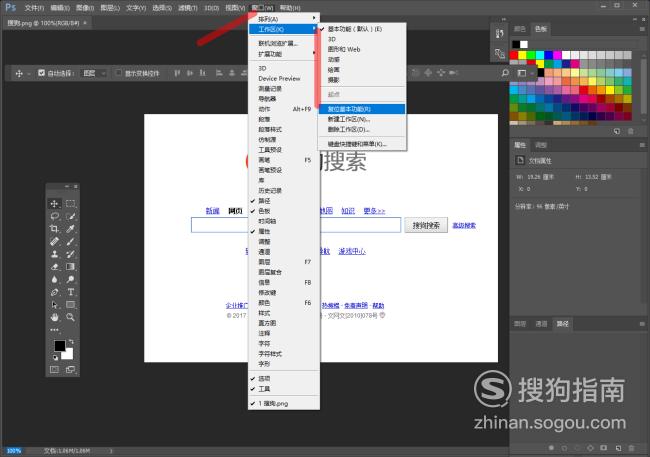
Task: Click align top edges in the options bar
Action: tap(177, 73)
